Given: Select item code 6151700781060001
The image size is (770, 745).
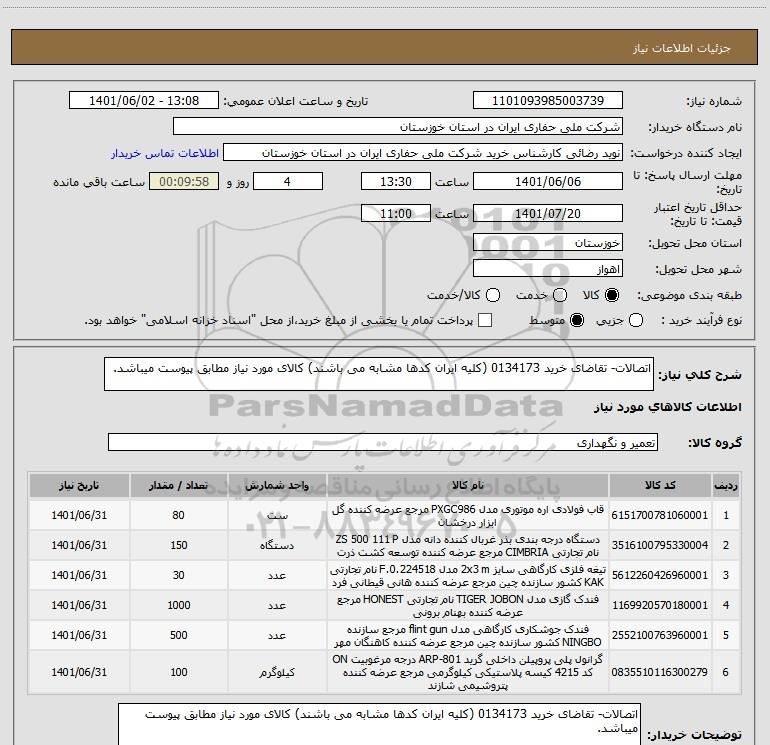Looking at the screenshot, I should (660, 515).
